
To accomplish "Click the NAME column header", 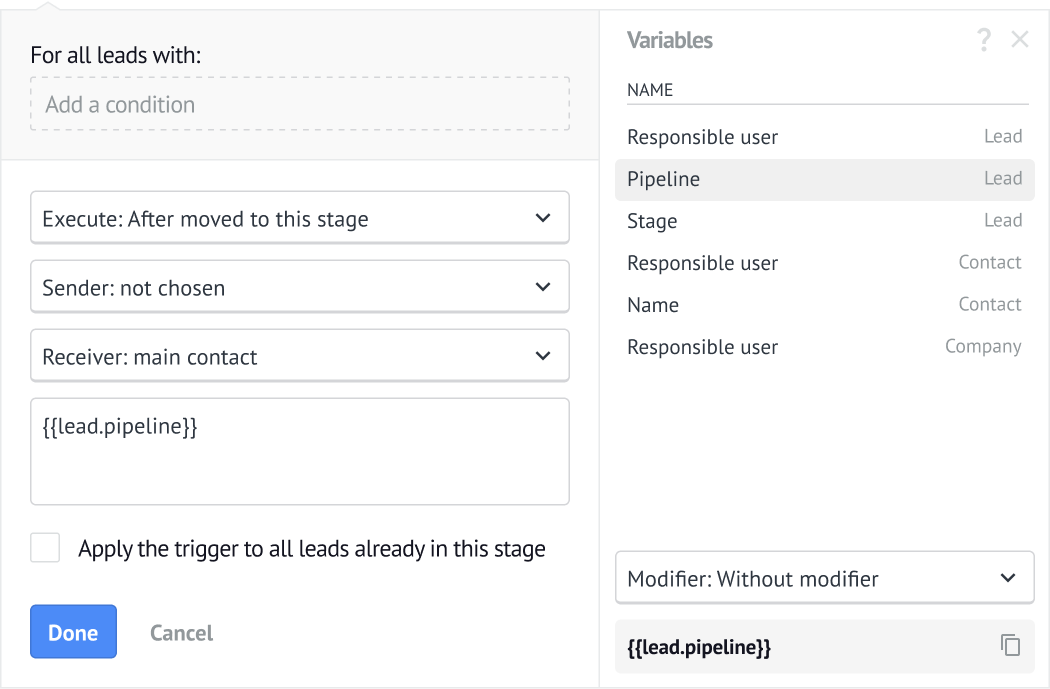I will coord(650,90).
